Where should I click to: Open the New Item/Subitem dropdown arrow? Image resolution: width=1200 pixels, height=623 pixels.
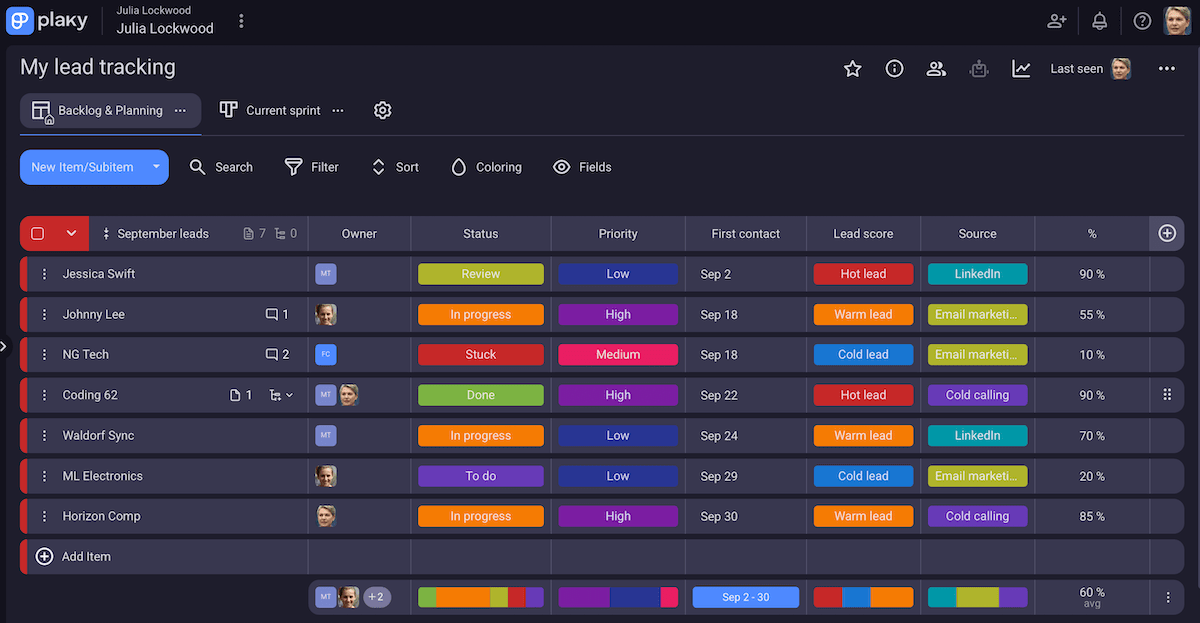click(x=156, y=167)
